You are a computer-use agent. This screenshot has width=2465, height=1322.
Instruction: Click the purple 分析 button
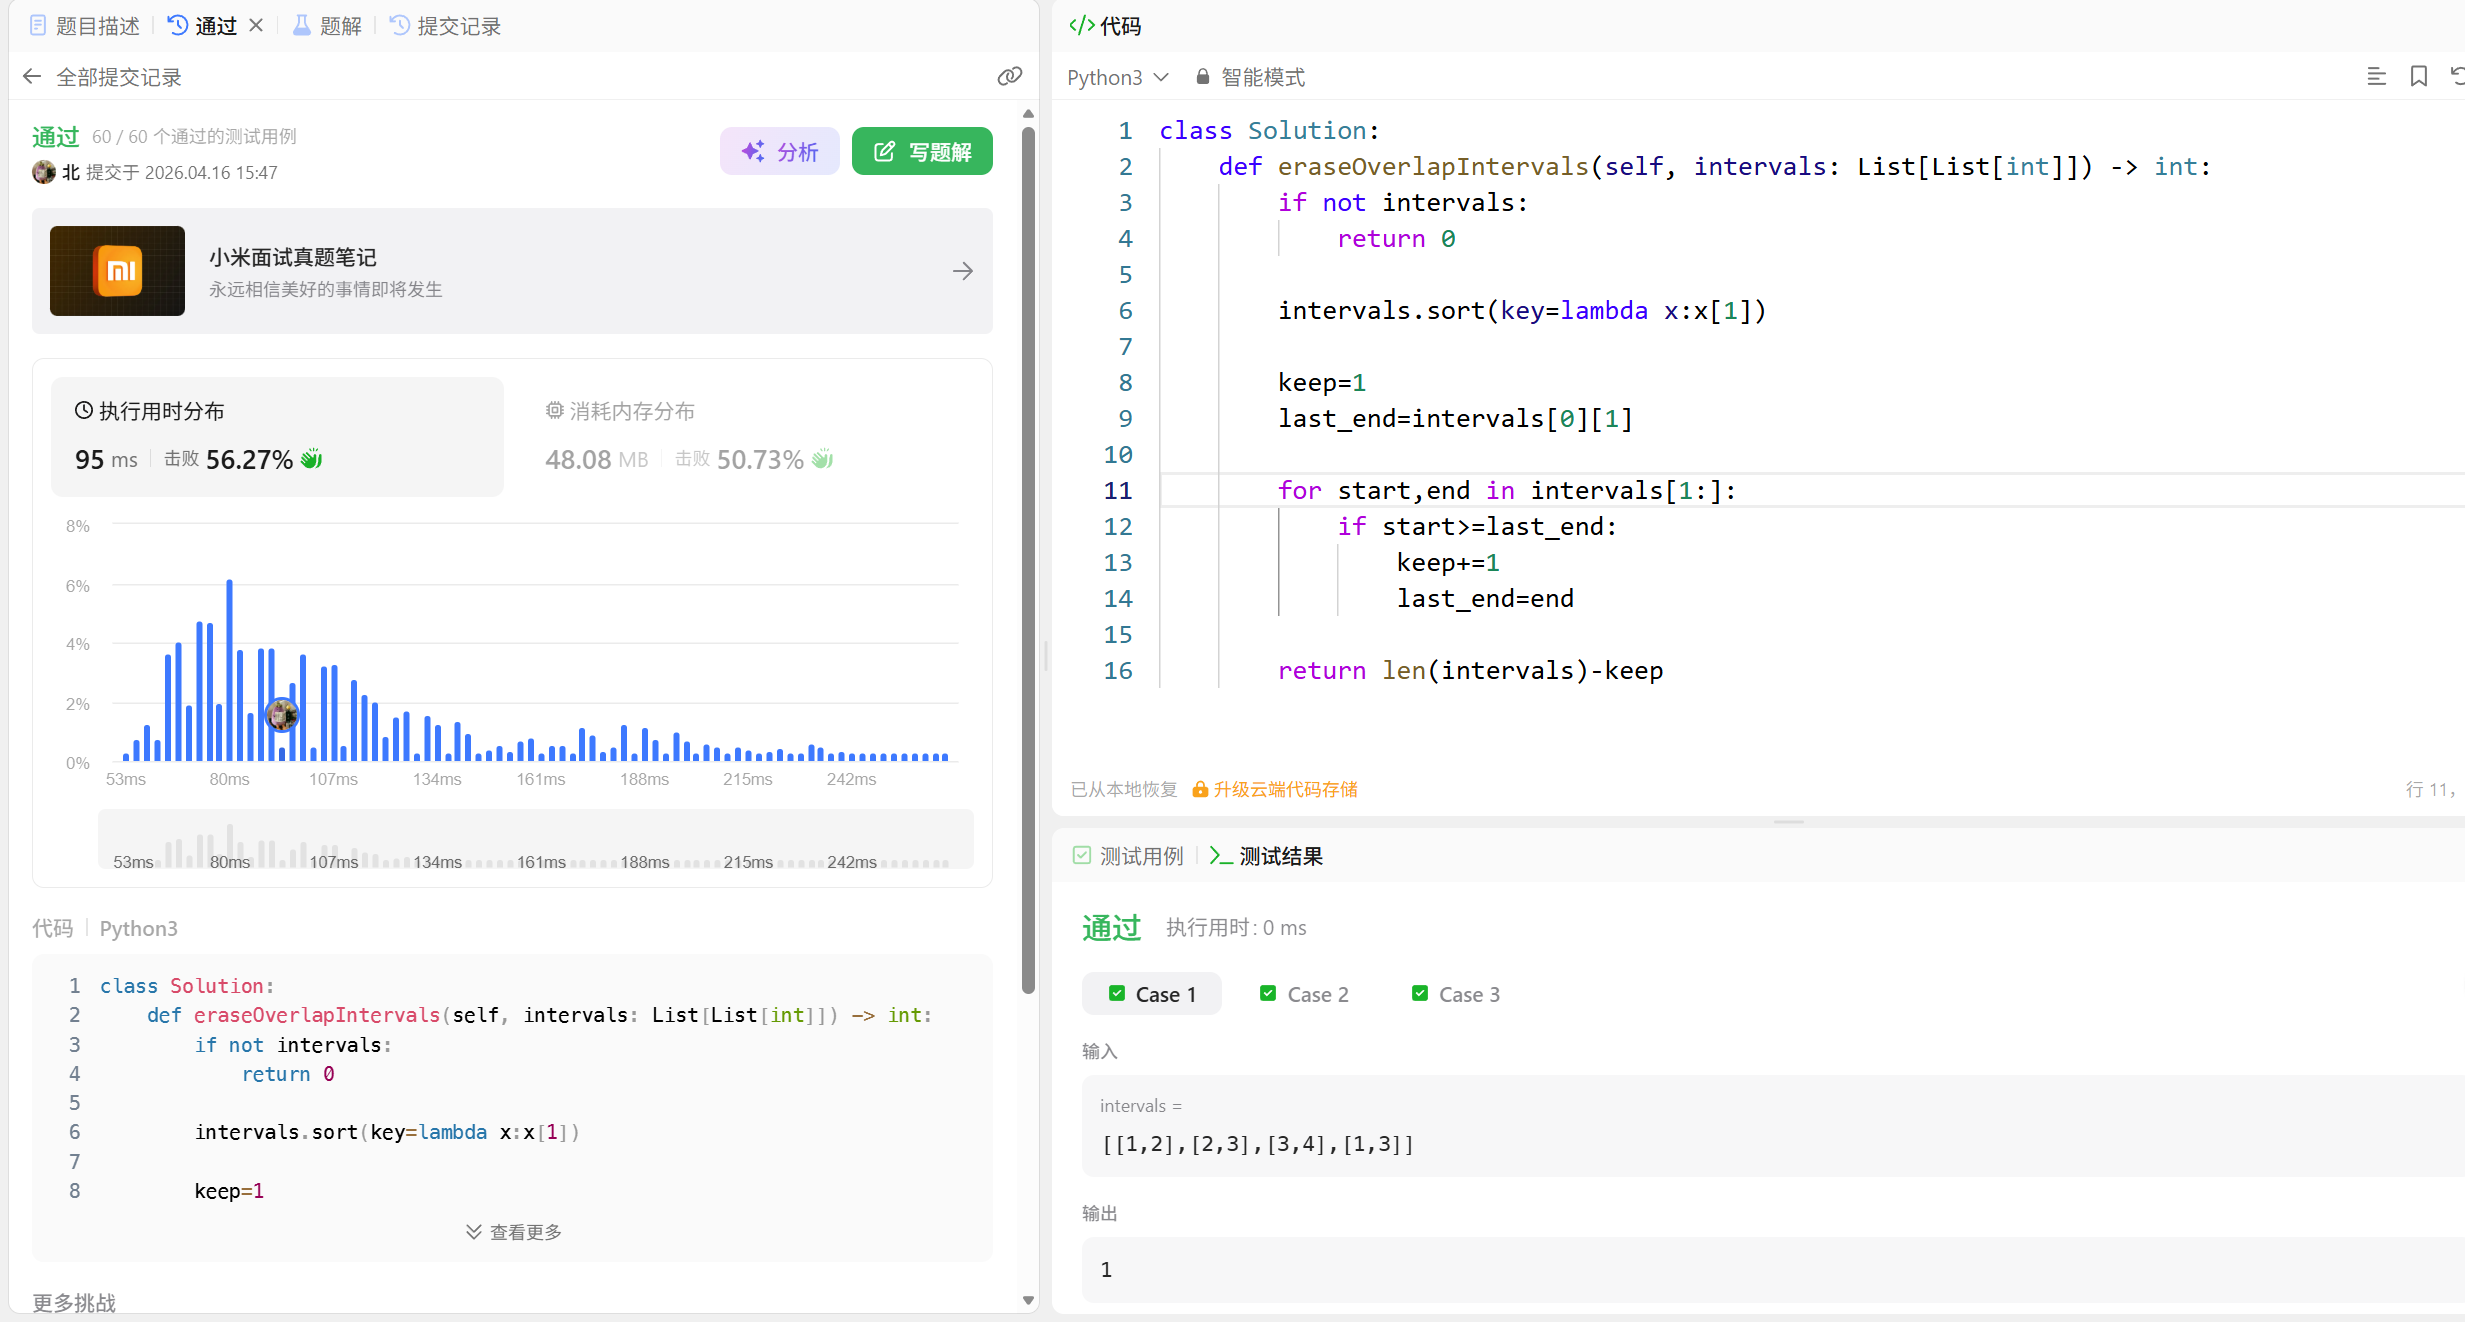click(x=780, y=152)
